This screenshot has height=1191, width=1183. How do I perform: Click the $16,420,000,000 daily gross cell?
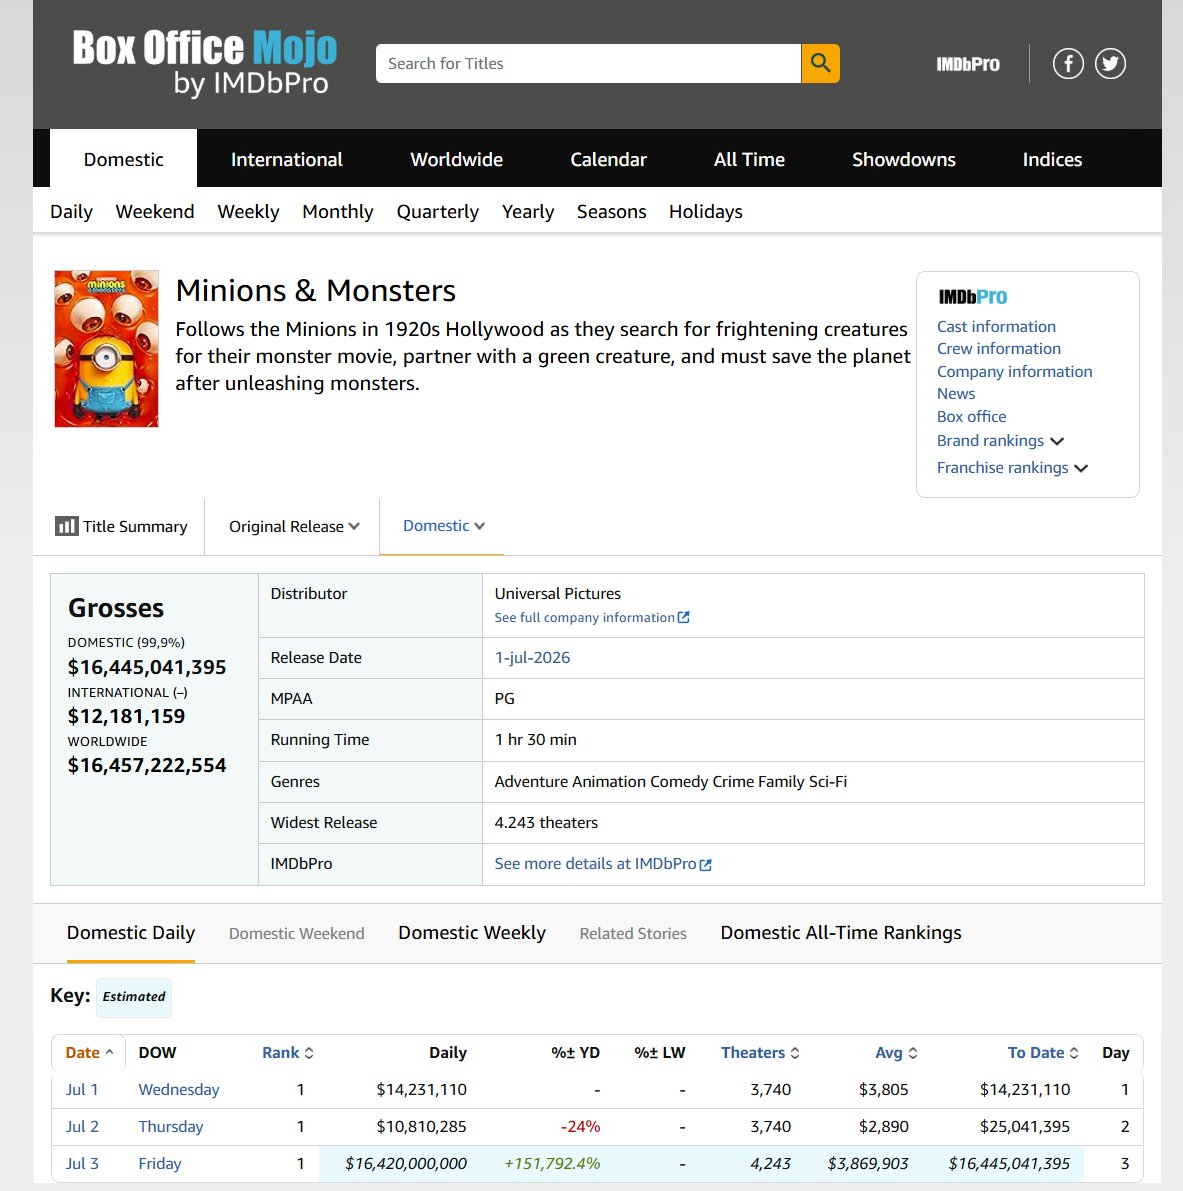pyautogui.click(x=406, y=1164)
